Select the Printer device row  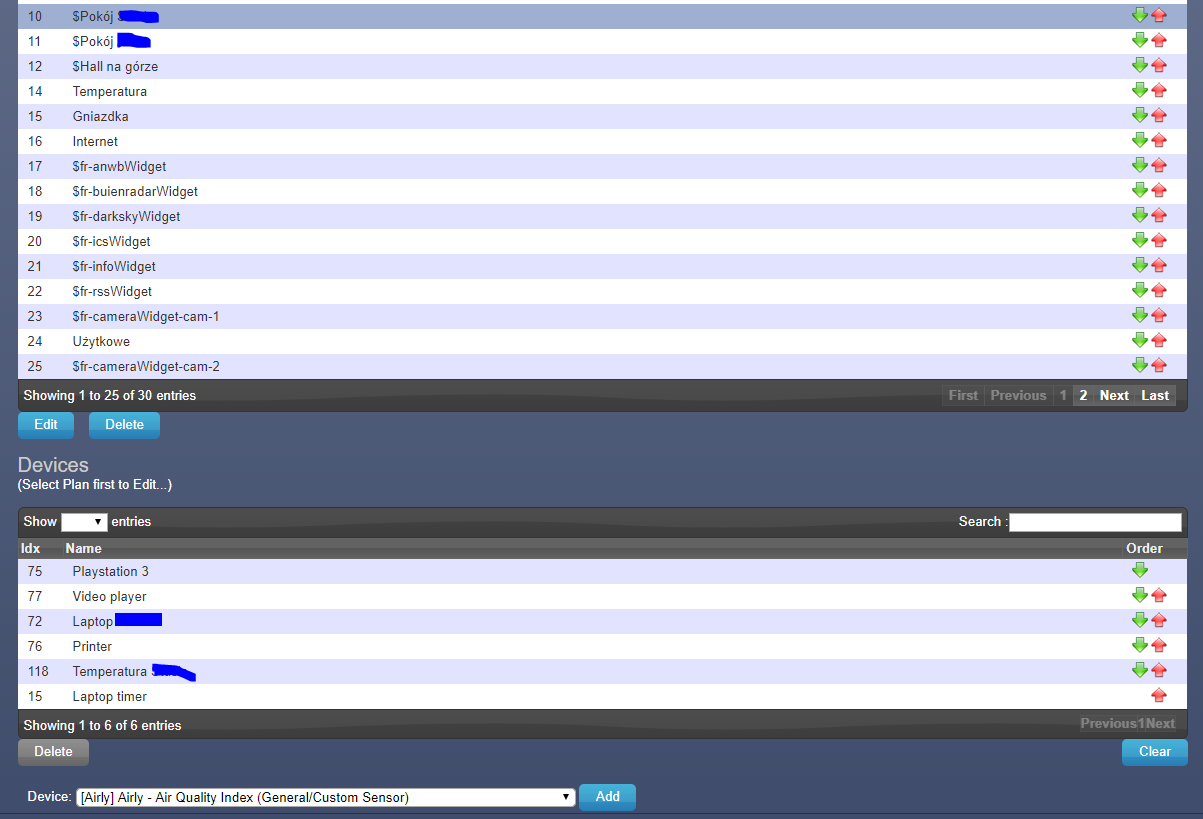[602, 646]
